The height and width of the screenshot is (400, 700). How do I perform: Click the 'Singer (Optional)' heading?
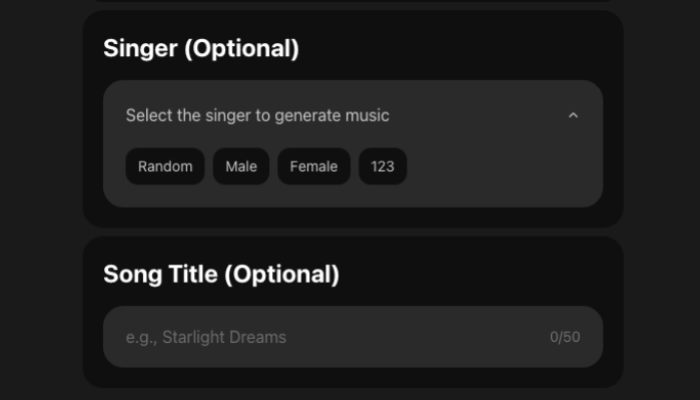201,48
